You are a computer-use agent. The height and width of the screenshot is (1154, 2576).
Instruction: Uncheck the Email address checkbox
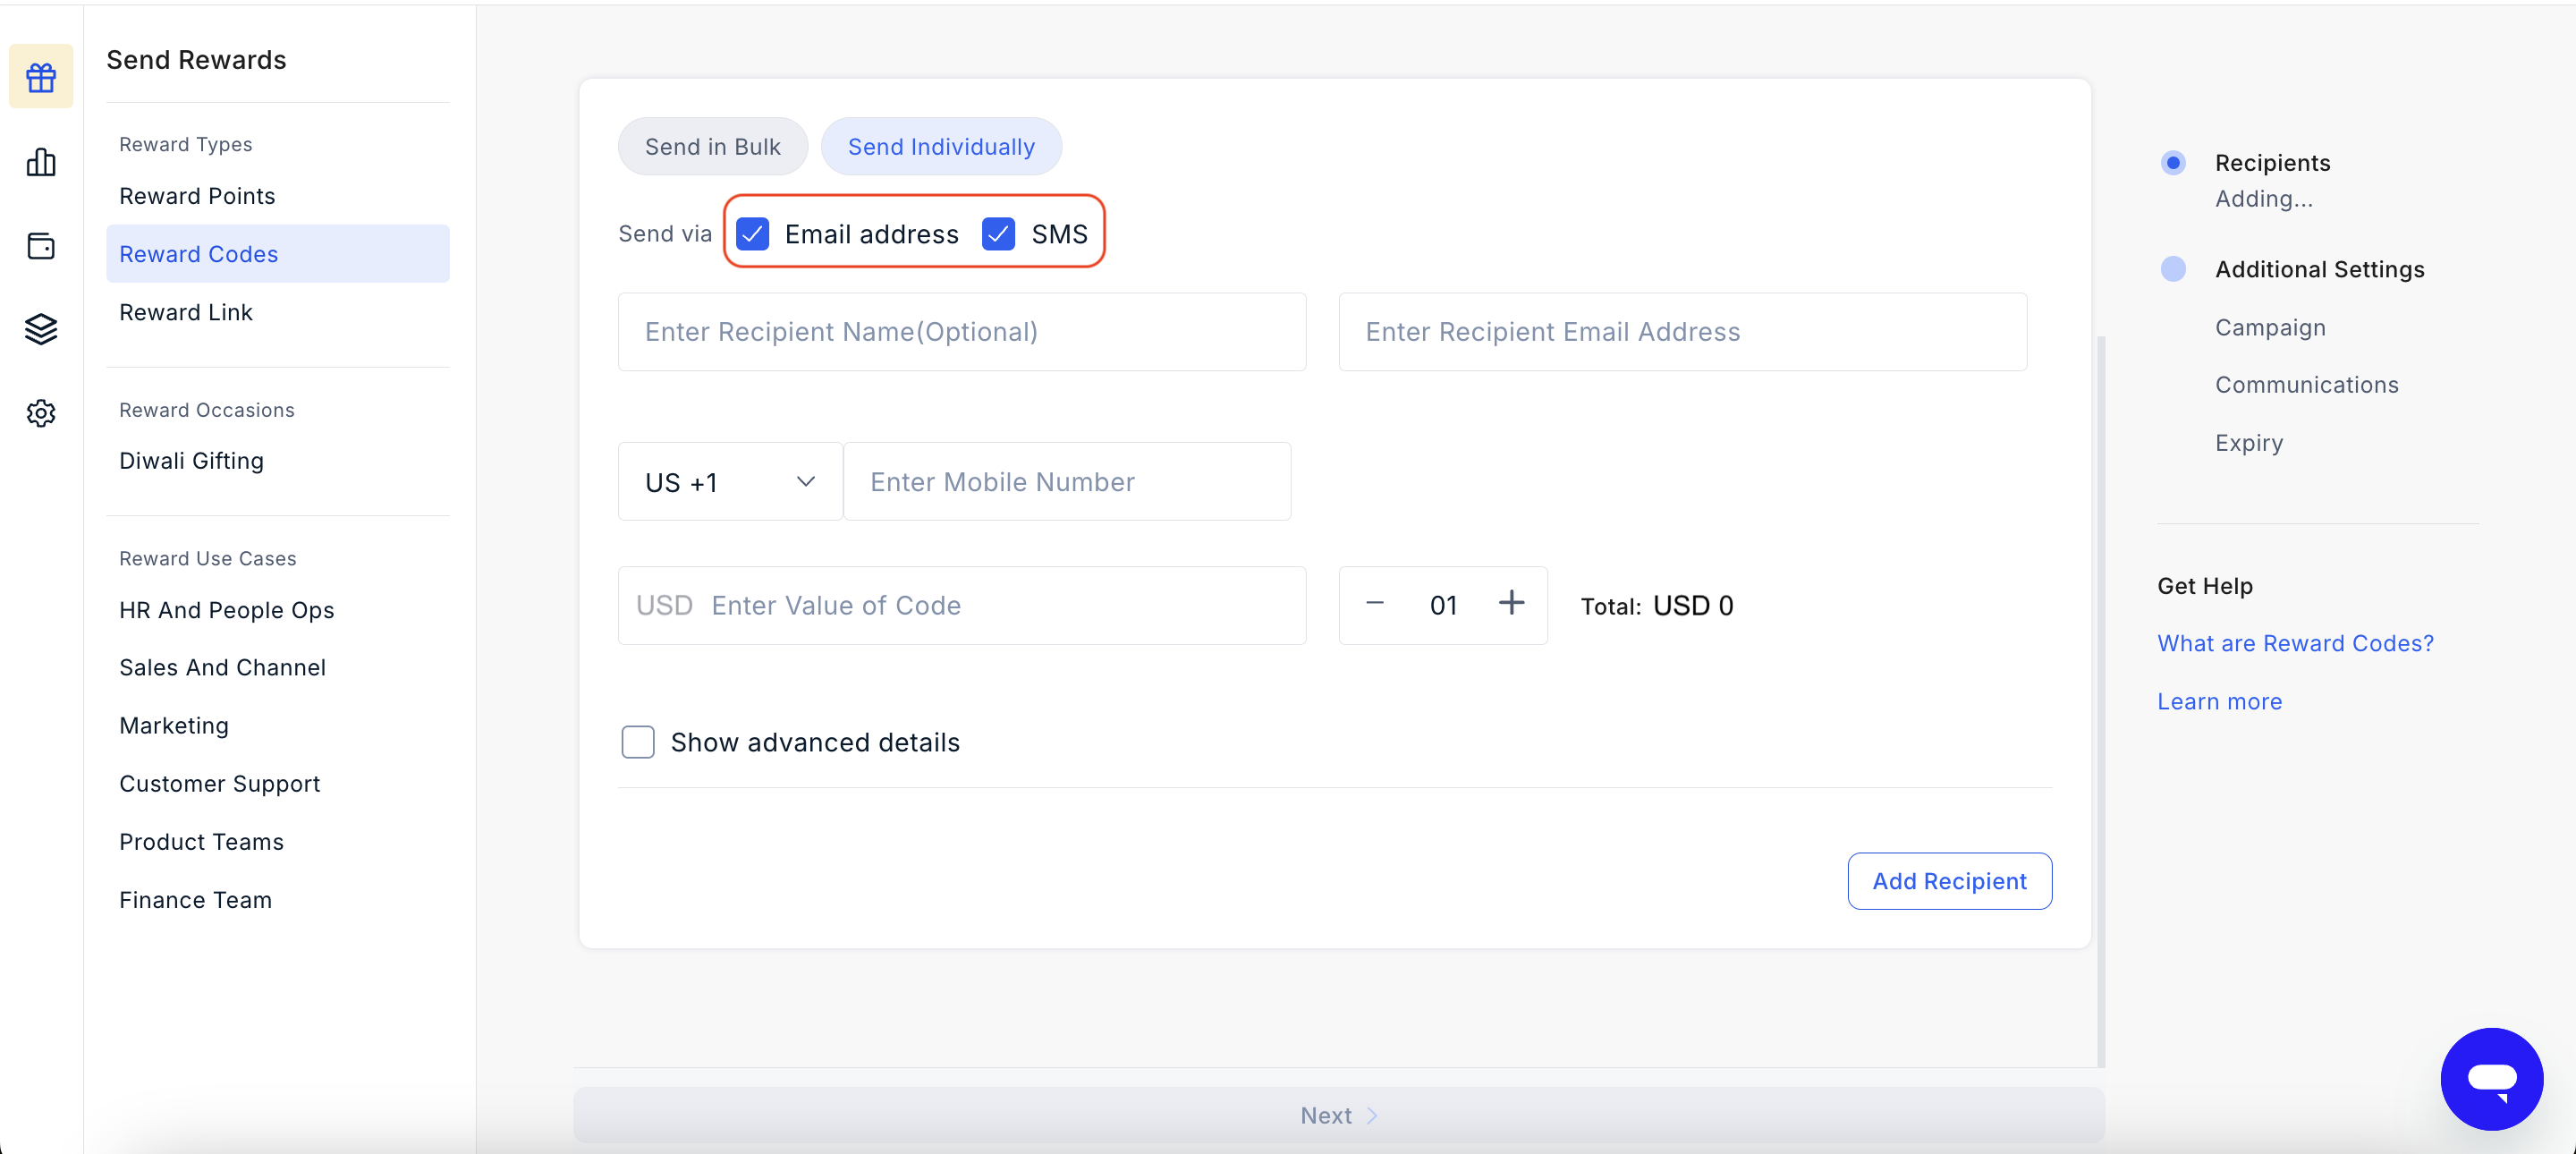[752, 234]
